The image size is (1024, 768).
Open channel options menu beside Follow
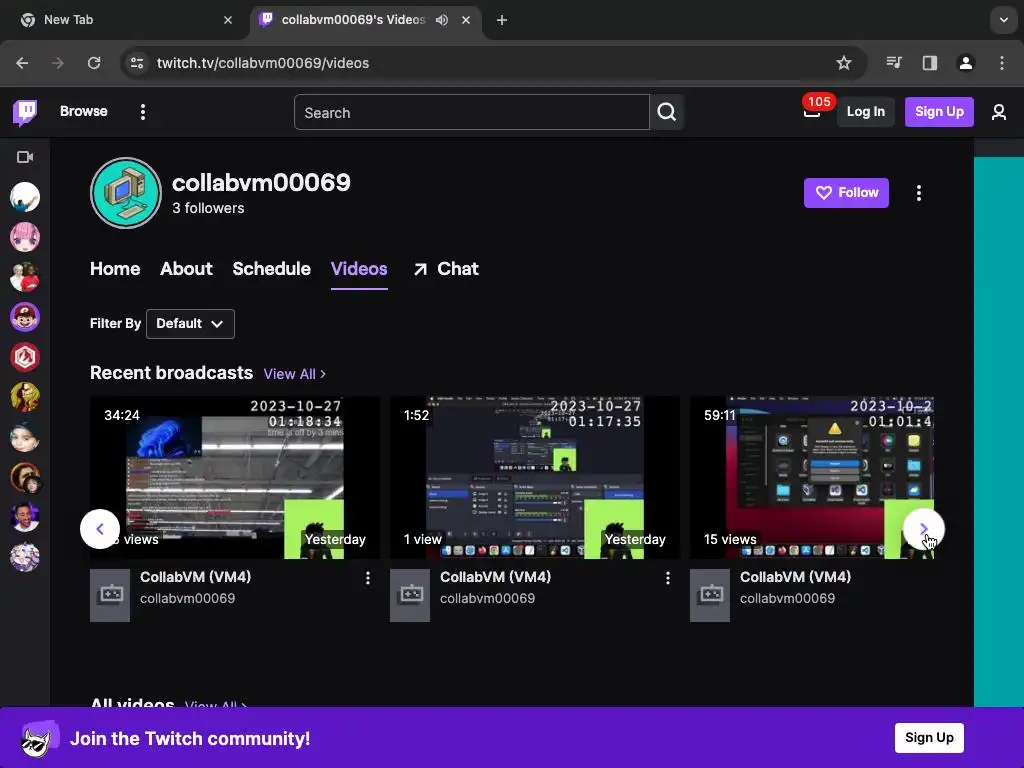pyautogui.click(x=918, y=193)
